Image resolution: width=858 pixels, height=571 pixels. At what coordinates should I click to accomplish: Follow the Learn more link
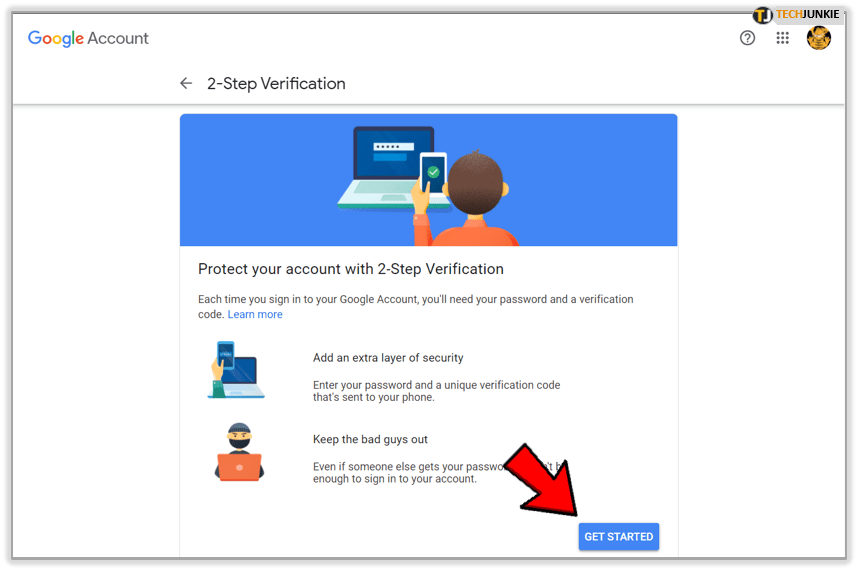pos(255,314)
